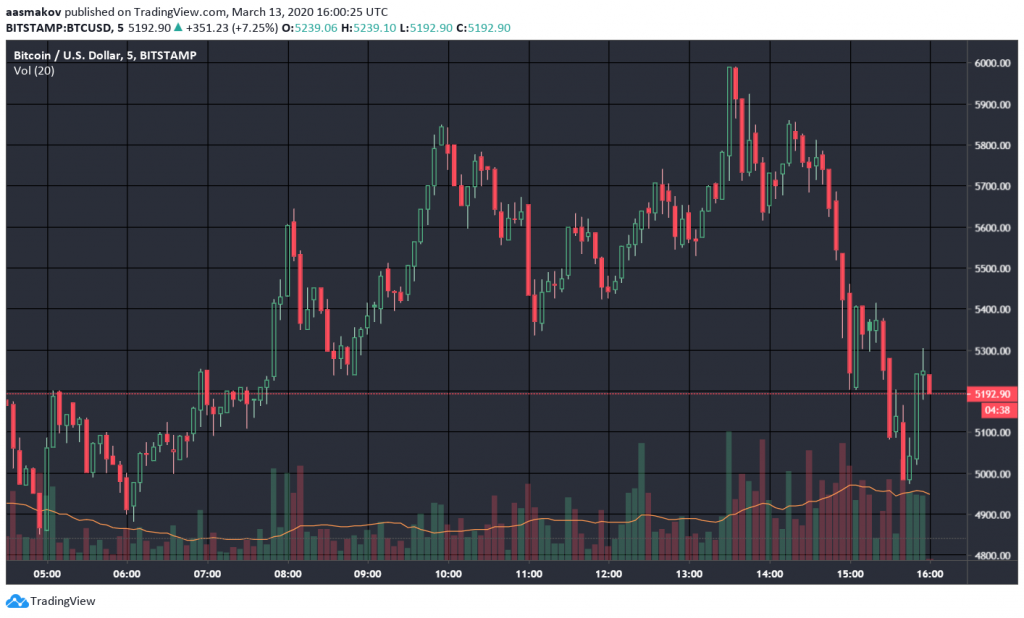This screenshot has width=1024, height=618.
Task: Click the TradingView text at bottom left
Action: coord(63,601)
